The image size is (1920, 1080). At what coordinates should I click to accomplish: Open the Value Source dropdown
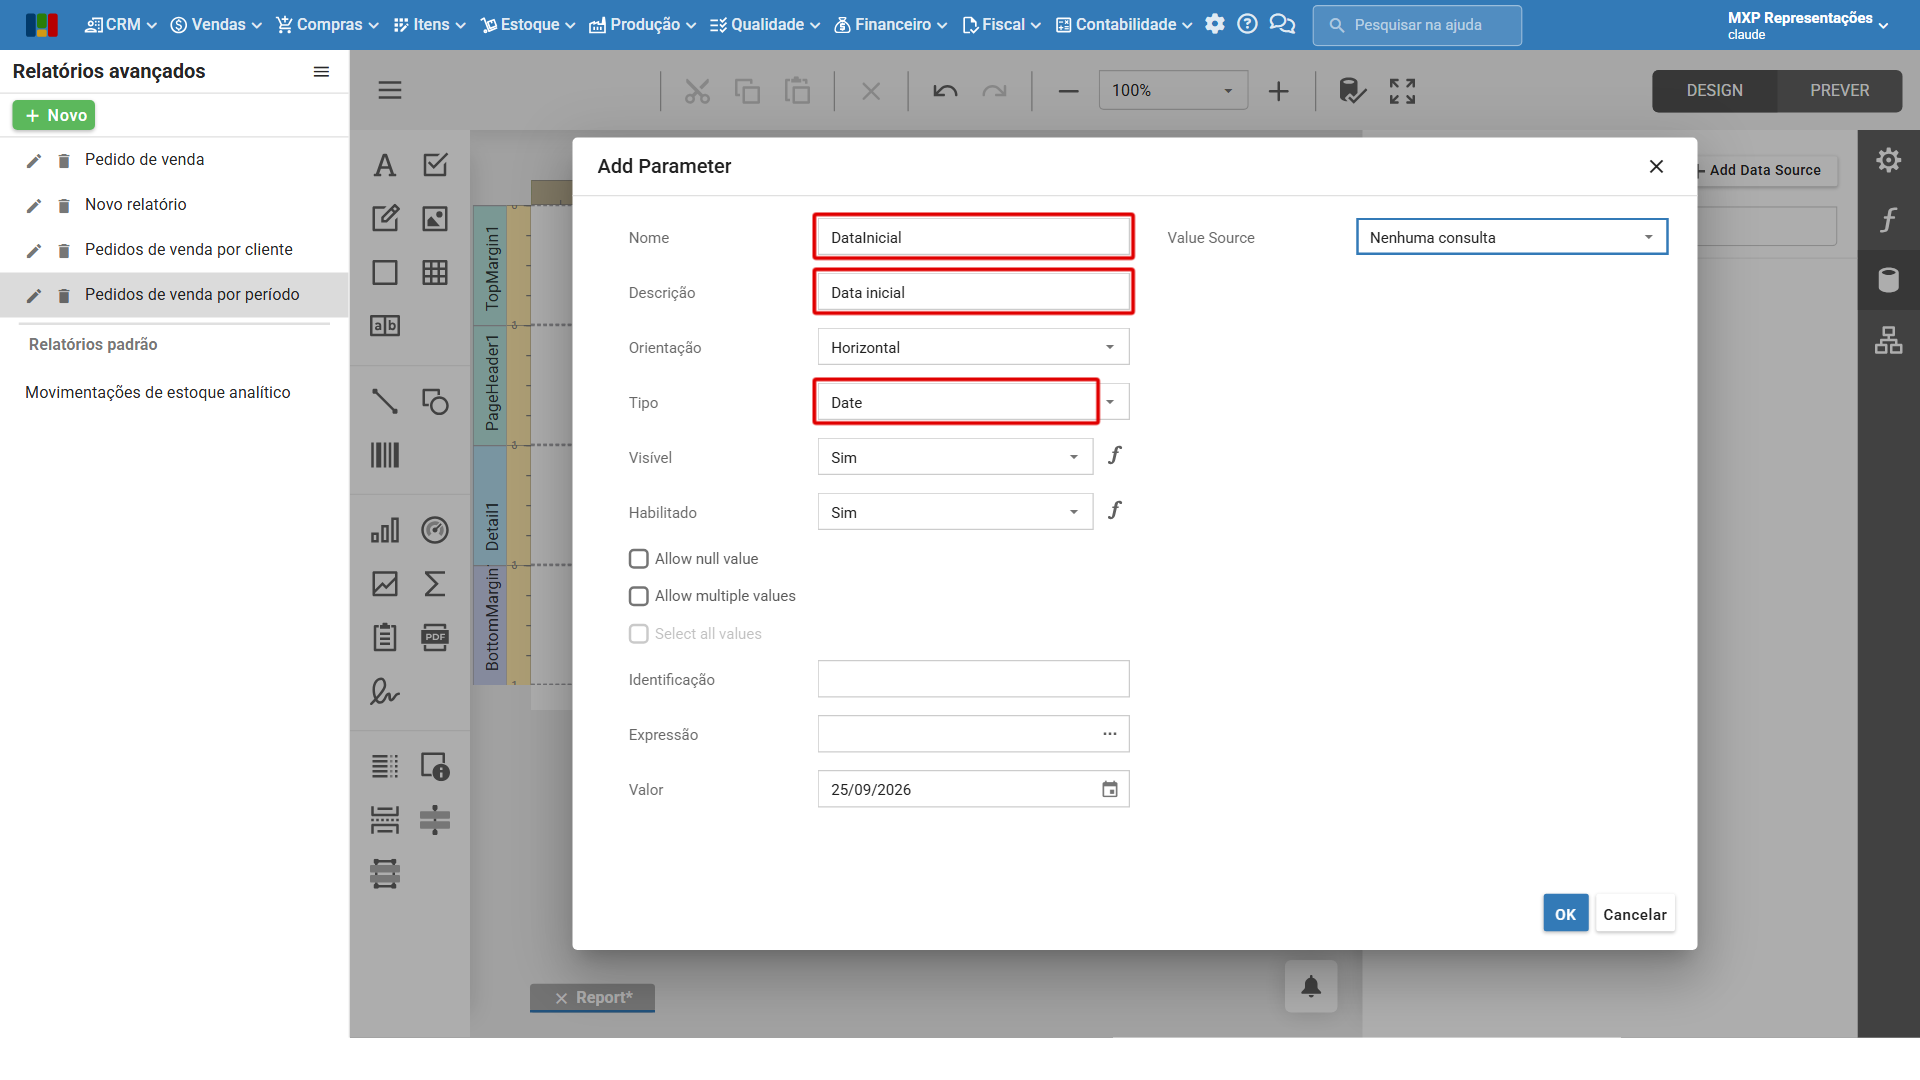tap(1512, 237)
